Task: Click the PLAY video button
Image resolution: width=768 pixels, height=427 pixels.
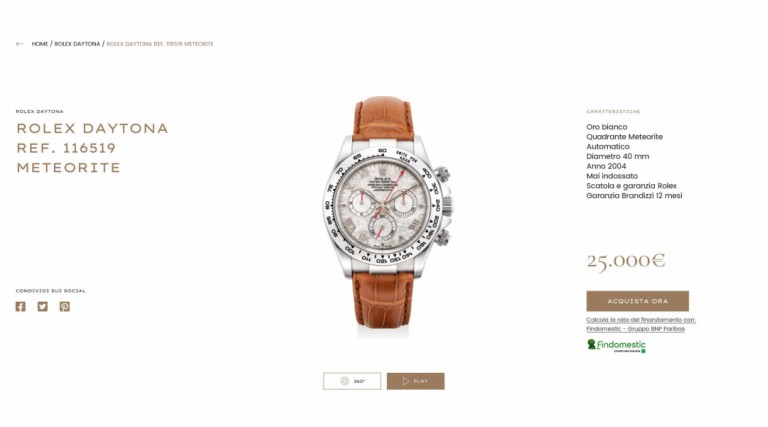Action: coord(416,381)
